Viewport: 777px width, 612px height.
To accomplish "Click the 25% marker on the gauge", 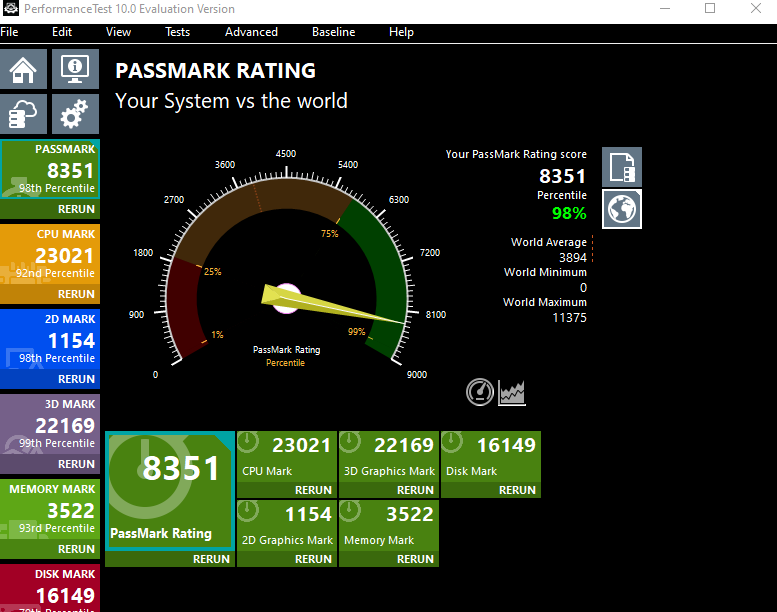I will pyautogui.click(x=213, y=272).
